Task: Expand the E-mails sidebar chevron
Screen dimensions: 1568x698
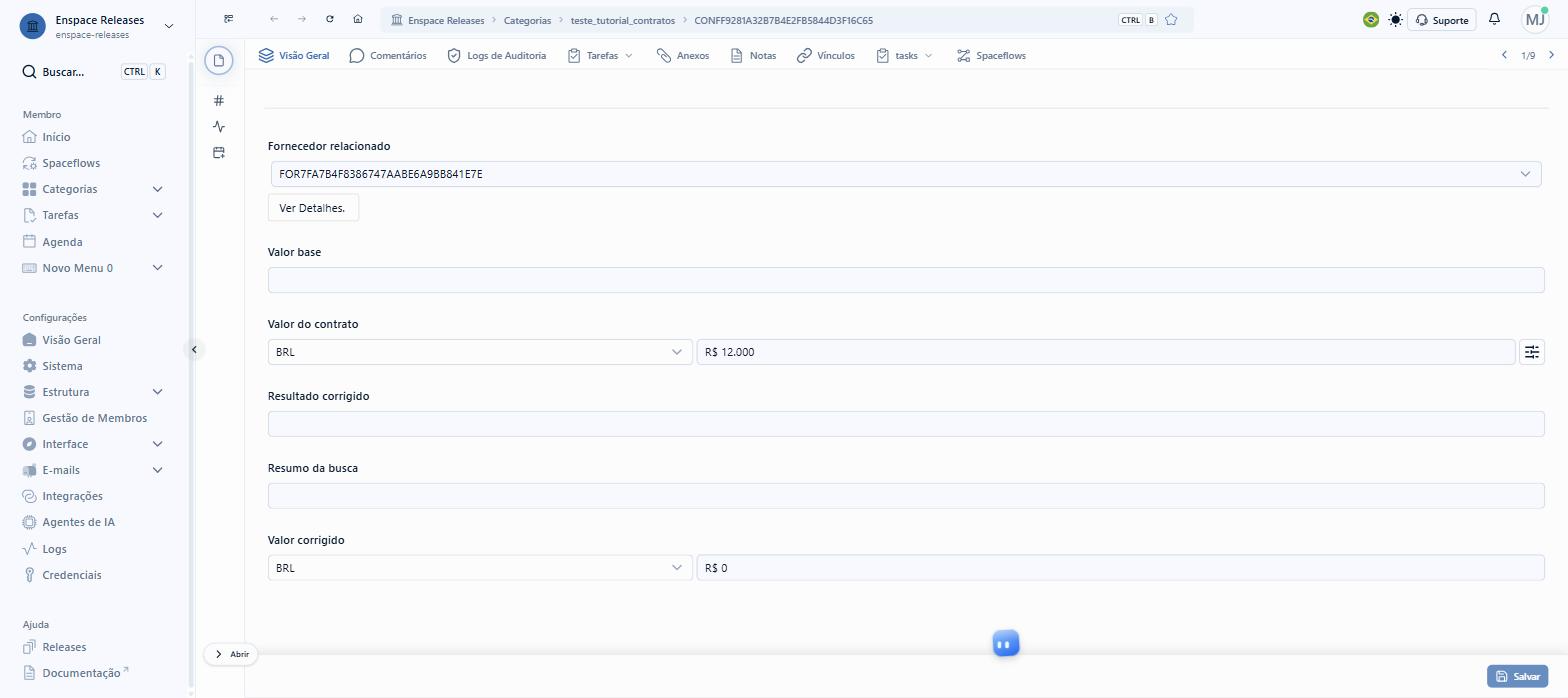Action: [157, 470]
